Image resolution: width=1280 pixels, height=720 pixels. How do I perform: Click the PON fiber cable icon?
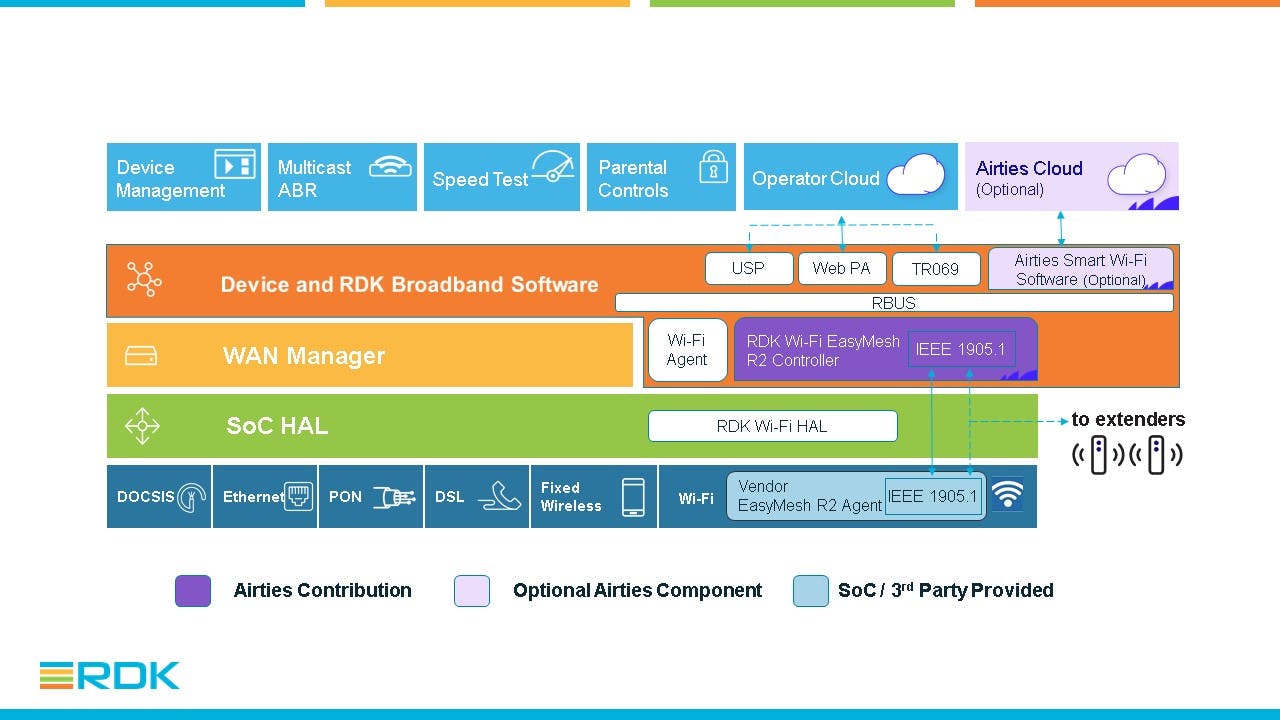pos(394,497)
